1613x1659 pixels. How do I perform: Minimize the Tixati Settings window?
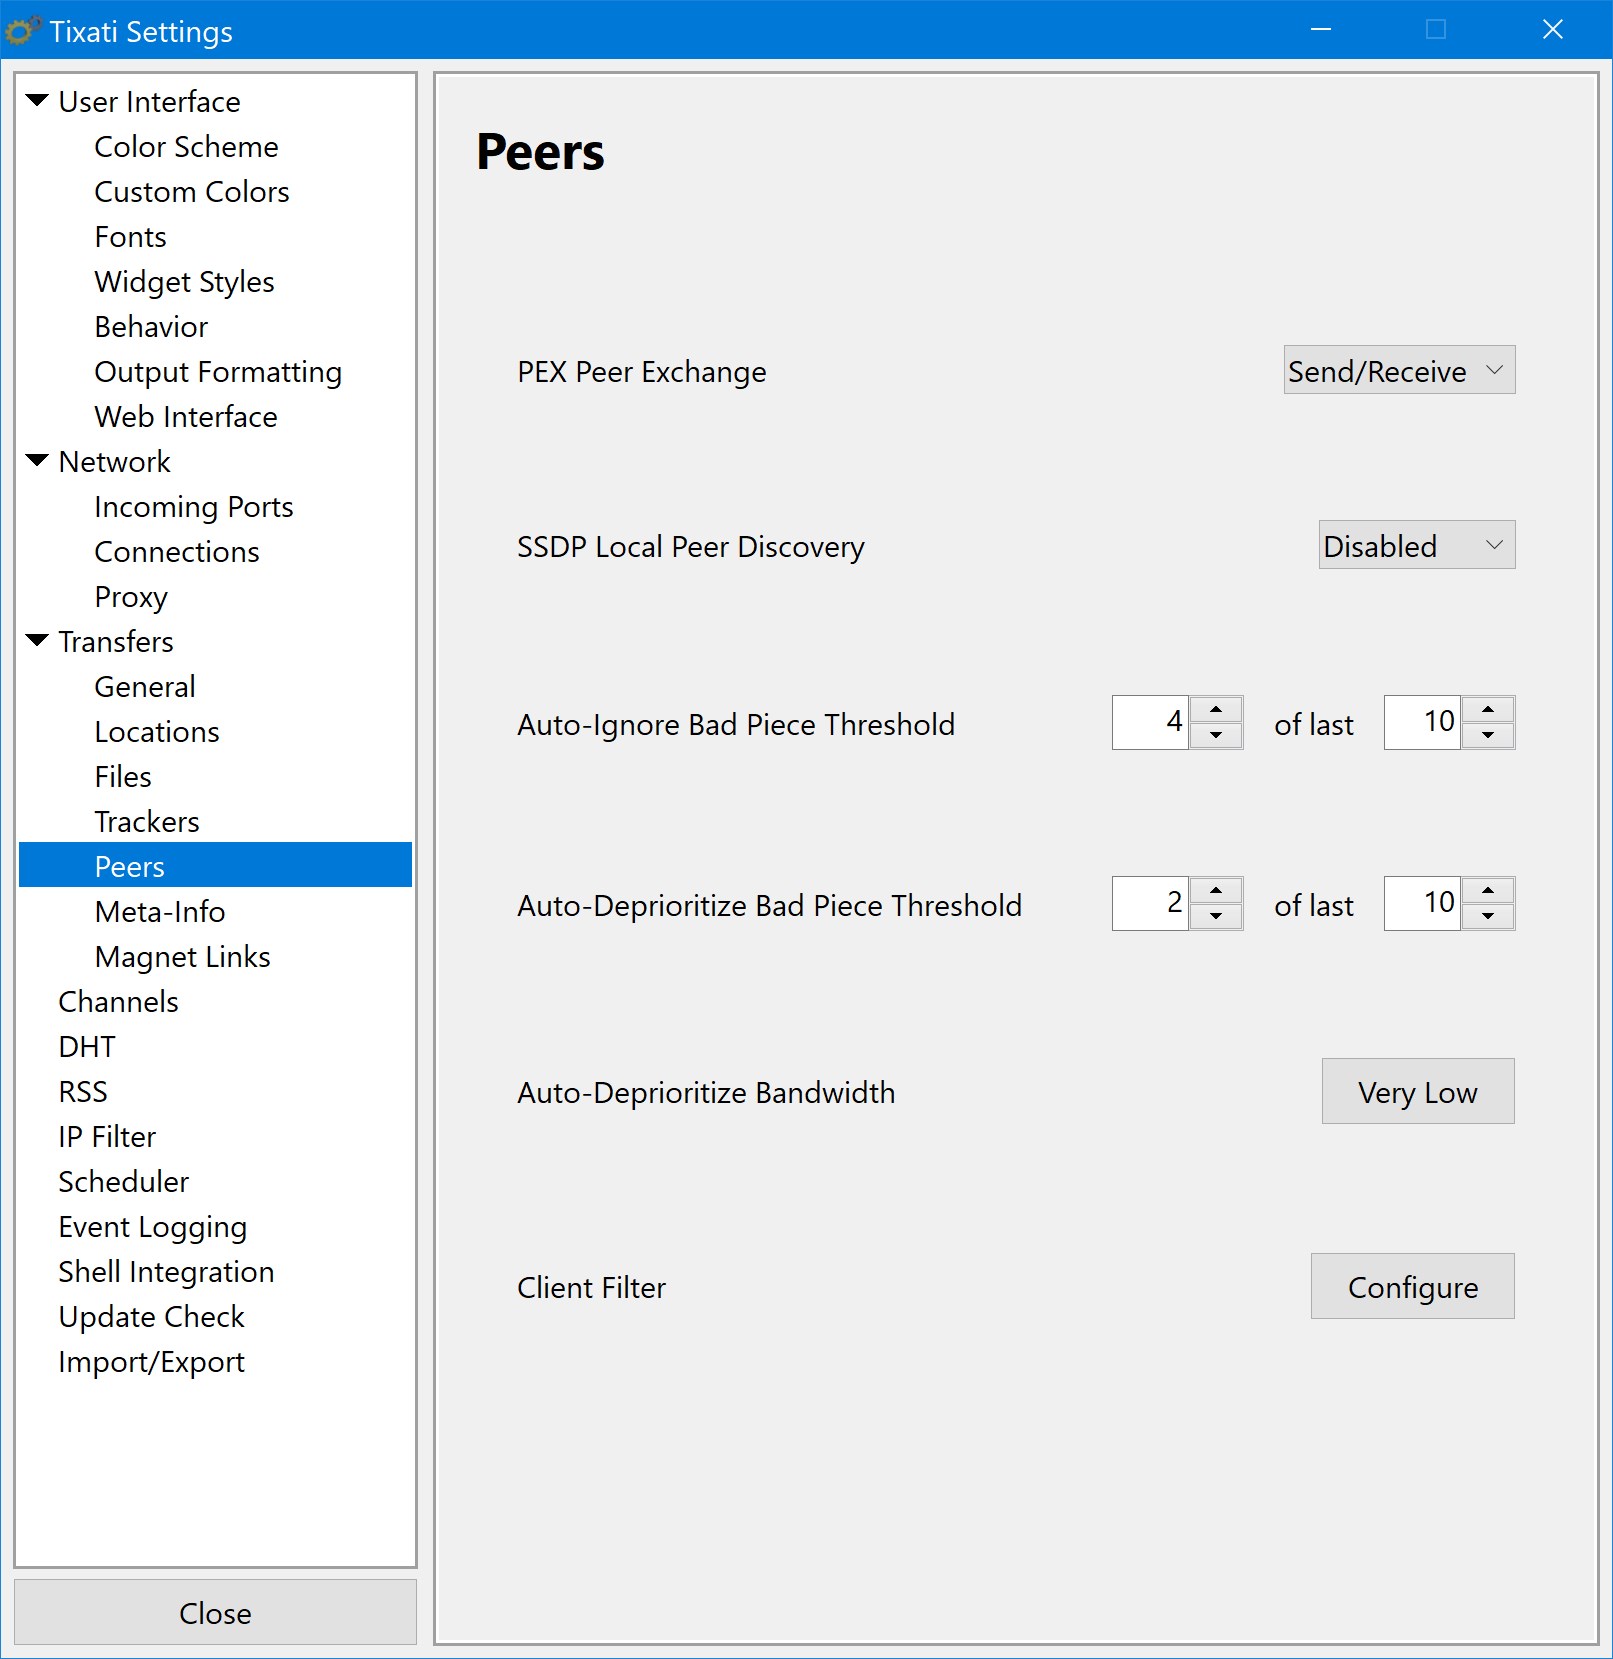[1321, 30]
